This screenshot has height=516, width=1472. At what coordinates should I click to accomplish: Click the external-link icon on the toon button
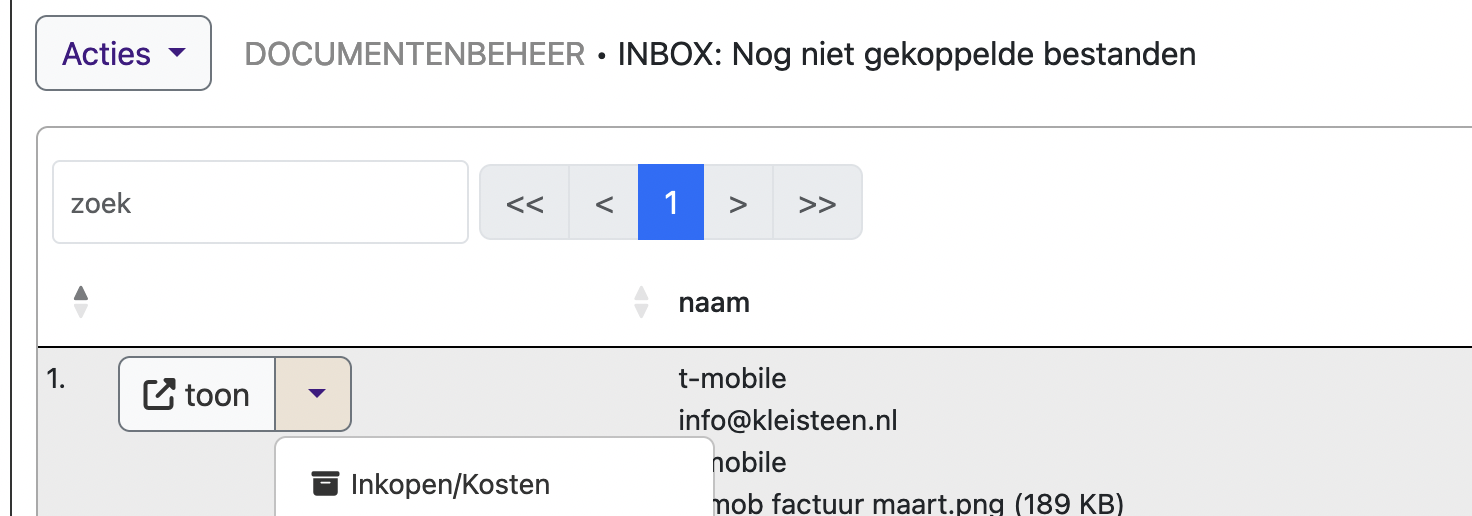tap(159, 395)
